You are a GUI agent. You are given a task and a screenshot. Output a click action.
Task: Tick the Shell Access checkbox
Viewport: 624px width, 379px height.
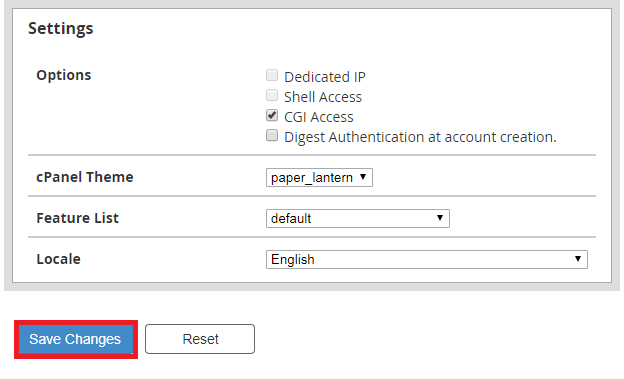point(272,95)
